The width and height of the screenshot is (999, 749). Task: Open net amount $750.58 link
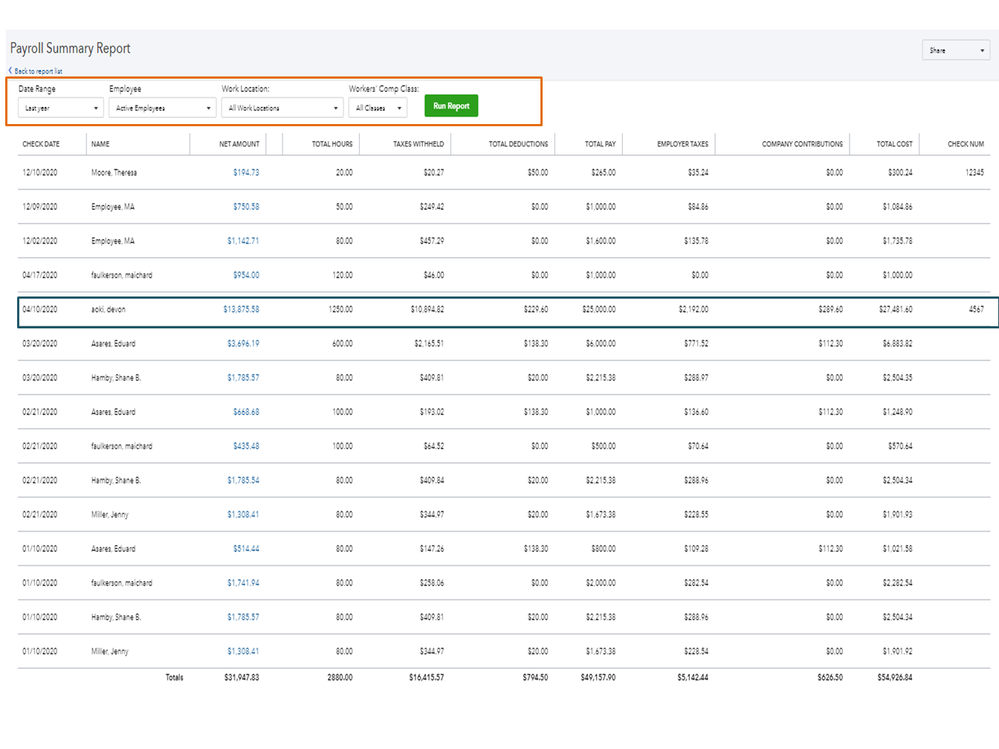click(246, 207)
